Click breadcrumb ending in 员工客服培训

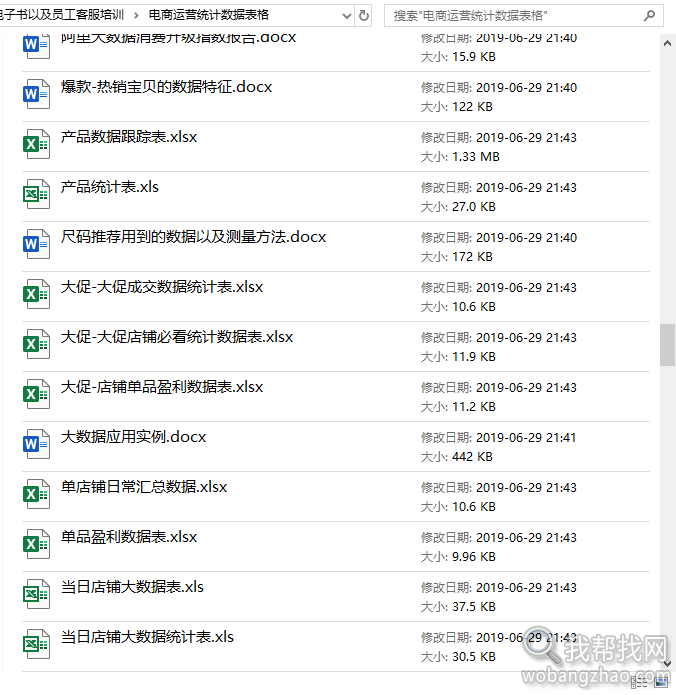coord(62,15)
